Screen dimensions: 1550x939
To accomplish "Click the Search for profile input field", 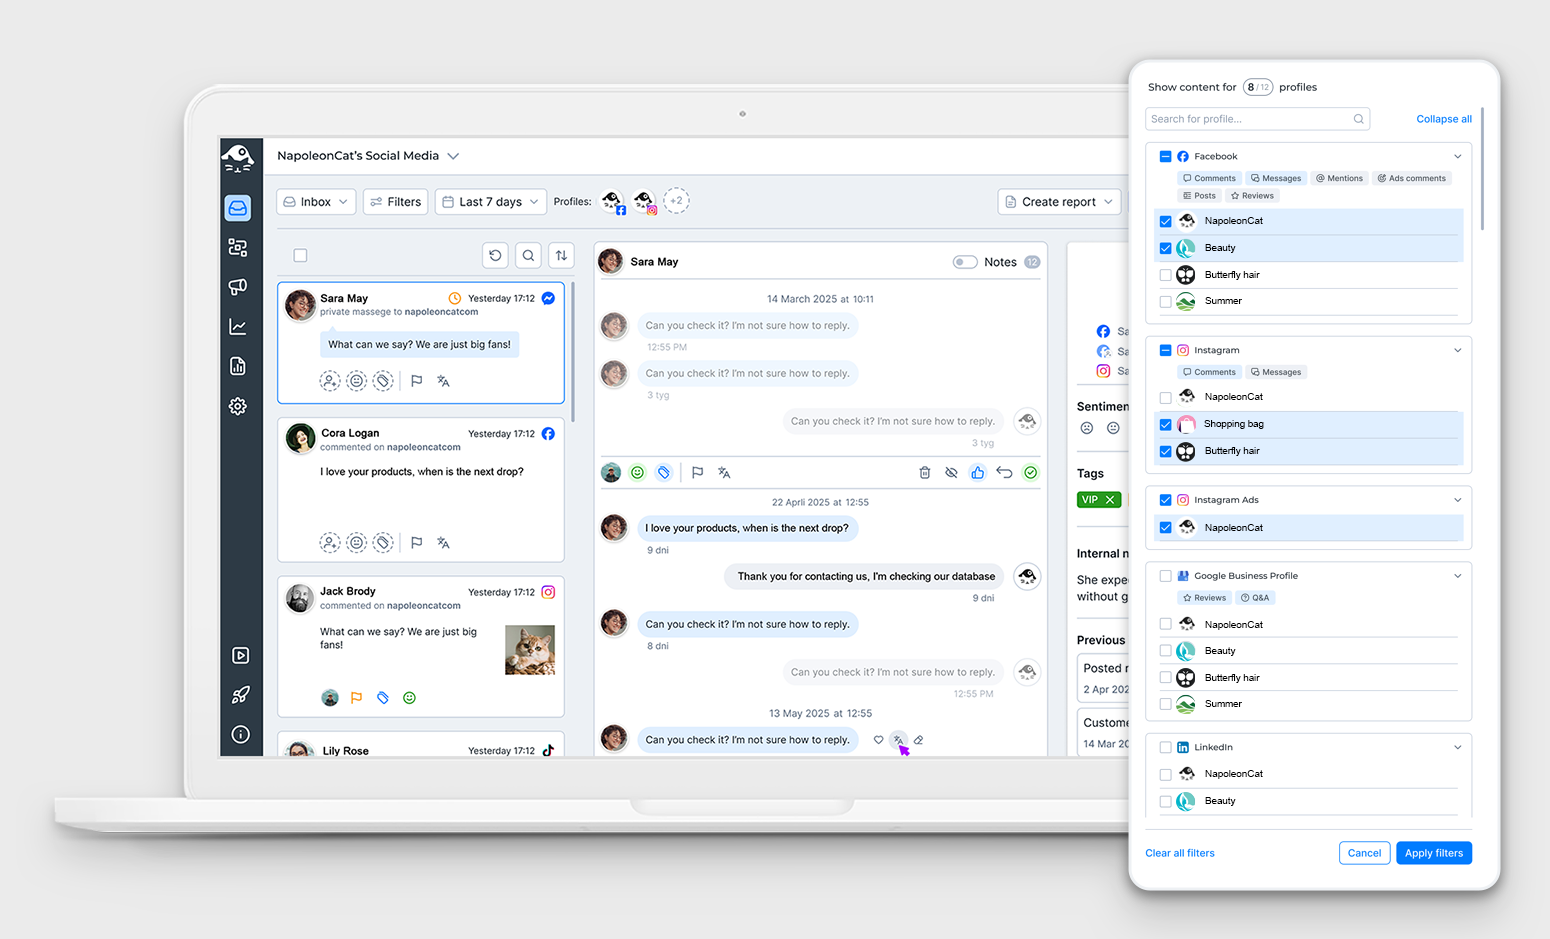I will click(x=1258, y=119).
